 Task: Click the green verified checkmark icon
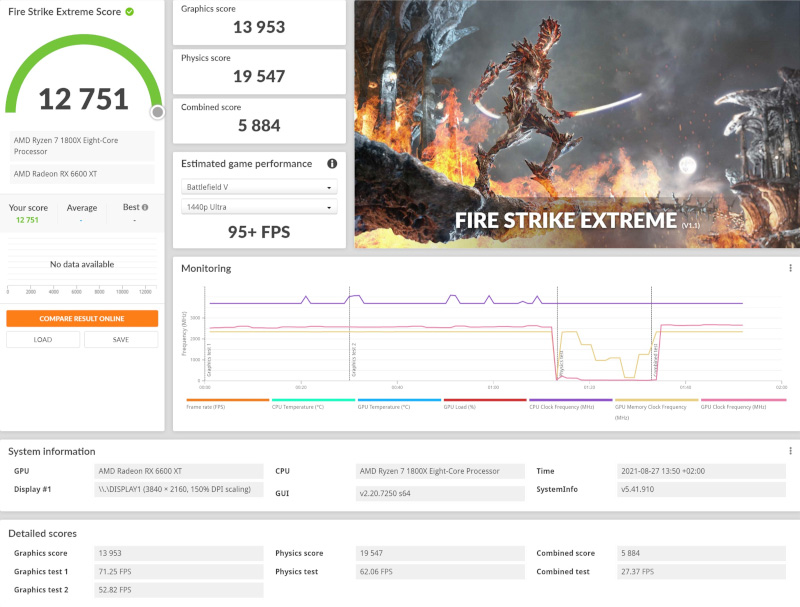tap(130, 12)
